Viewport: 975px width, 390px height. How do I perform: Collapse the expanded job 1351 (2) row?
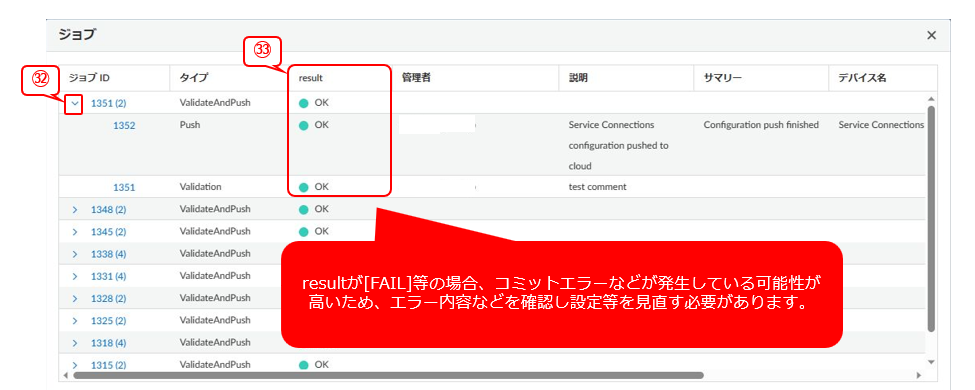pyautogui.click(x=75, y=104)
